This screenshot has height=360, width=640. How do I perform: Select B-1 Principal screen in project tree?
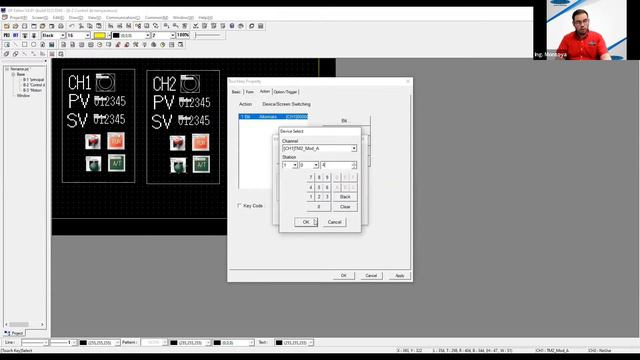point(33,80)
